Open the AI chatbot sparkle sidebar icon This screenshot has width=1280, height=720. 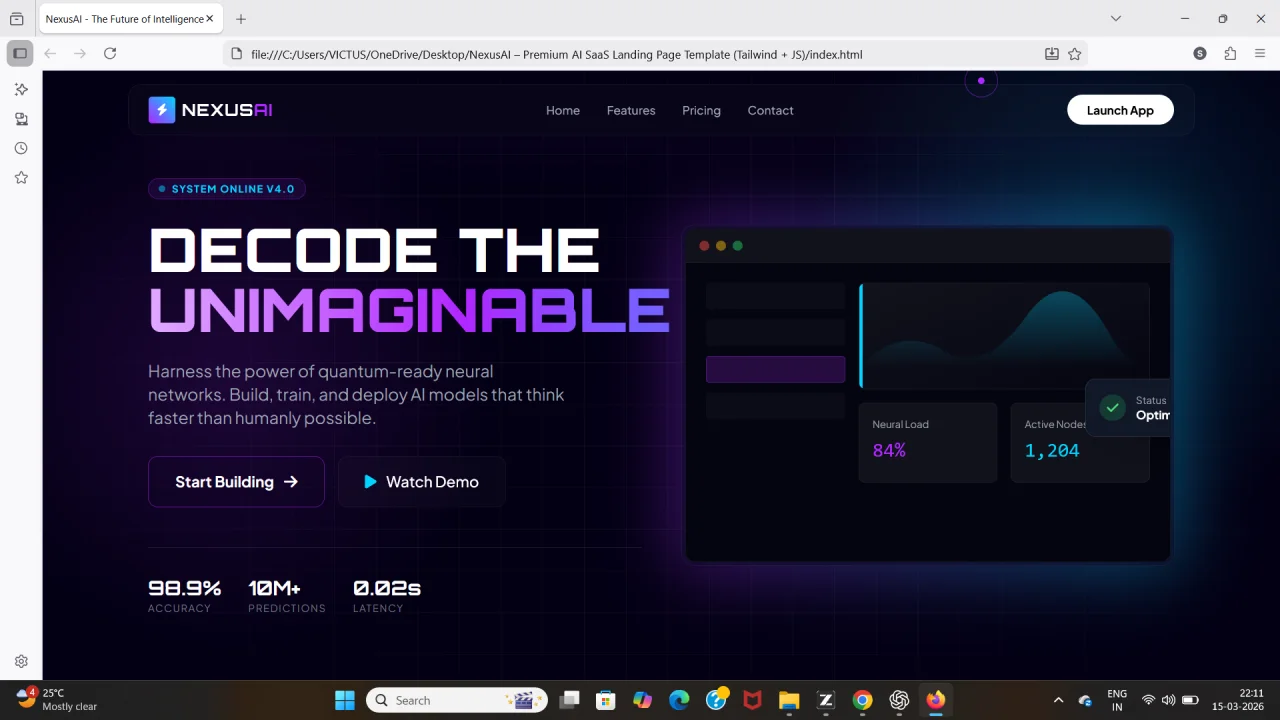pos(21,90)
